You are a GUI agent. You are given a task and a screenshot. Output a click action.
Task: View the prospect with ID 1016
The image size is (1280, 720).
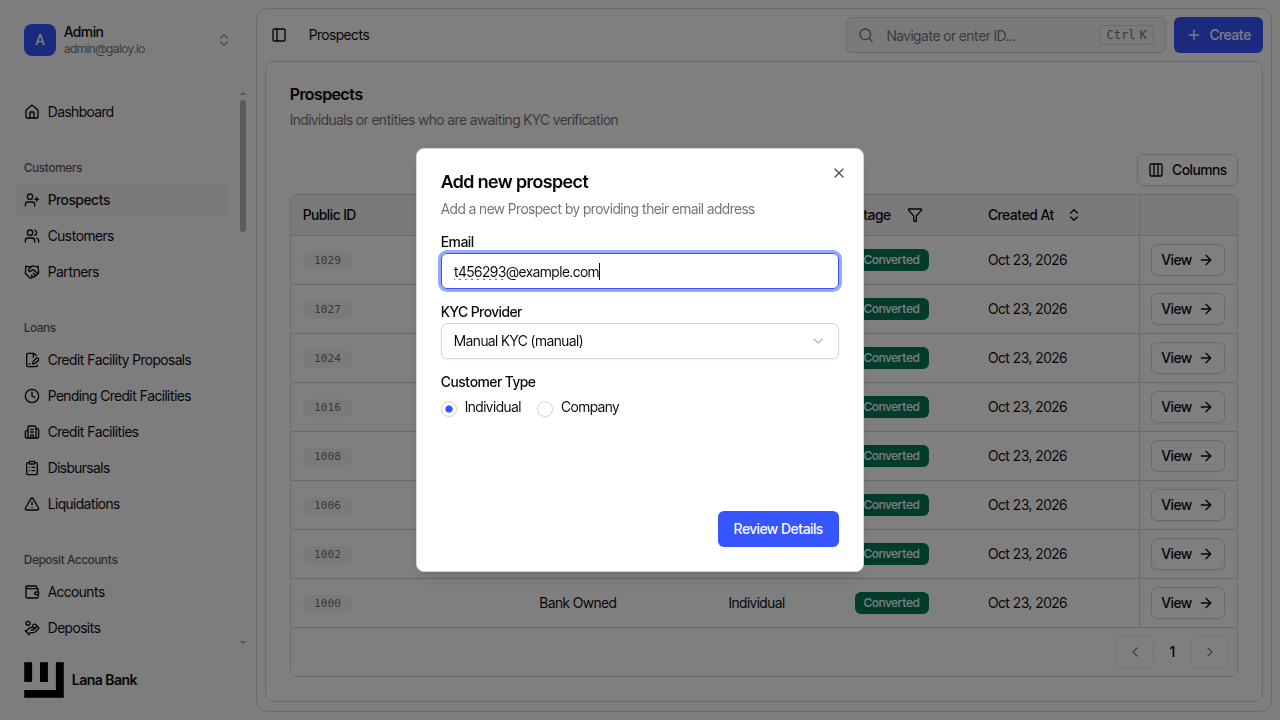pos(1187,407)
